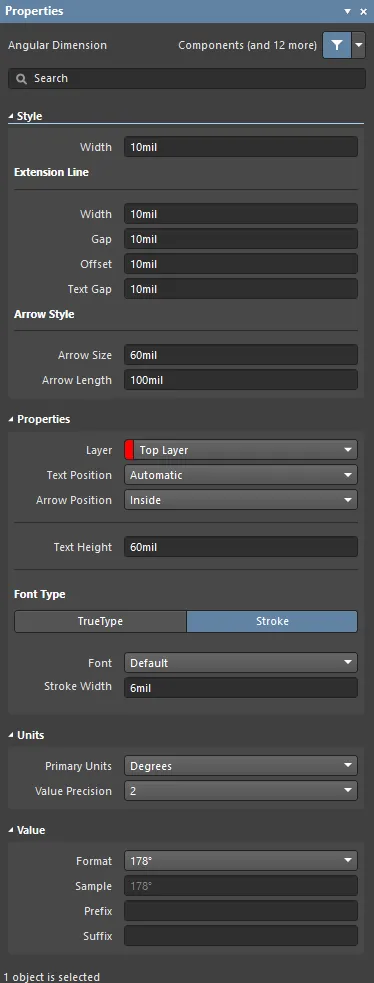The image size is (374, 983).
Task: Click the Sample value field
Action: point(241,886)
